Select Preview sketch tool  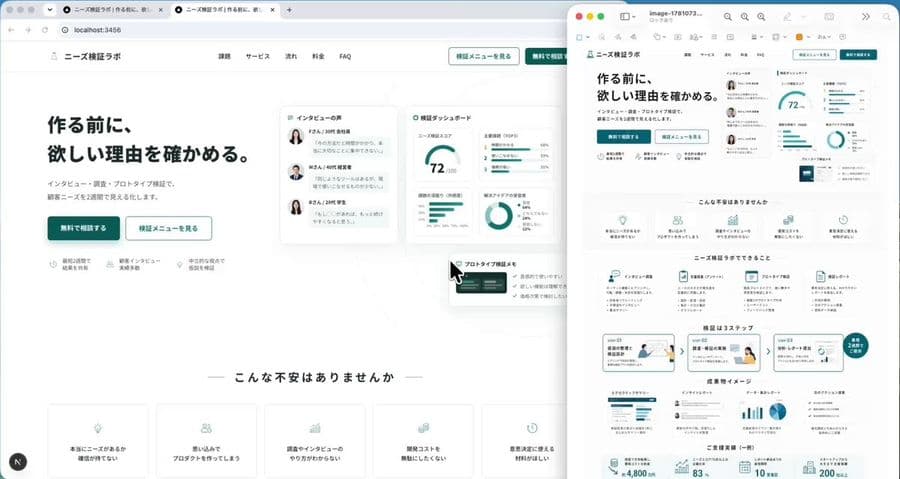(x=618, y=37)
